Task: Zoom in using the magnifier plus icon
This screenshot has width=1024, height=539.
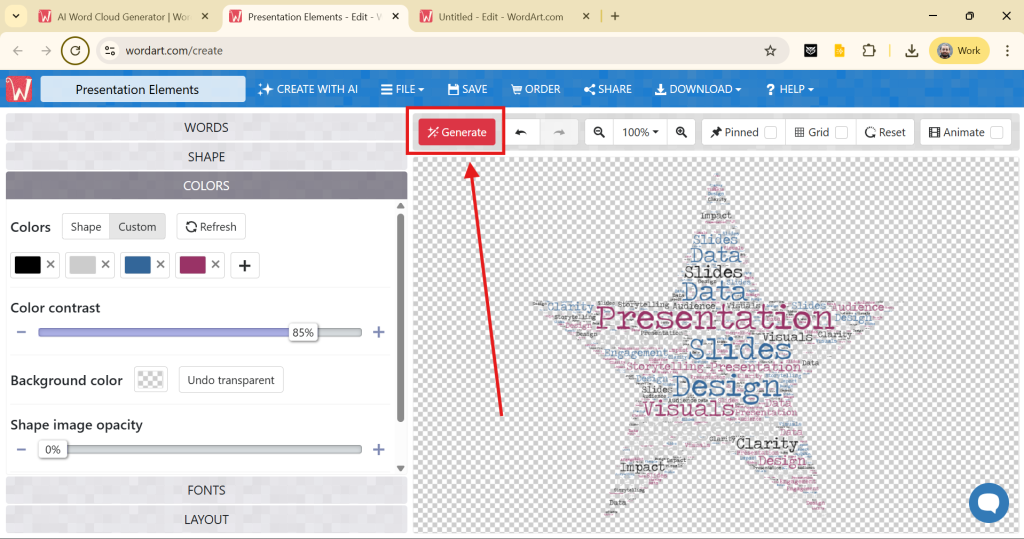Action: tap(681, 132)
